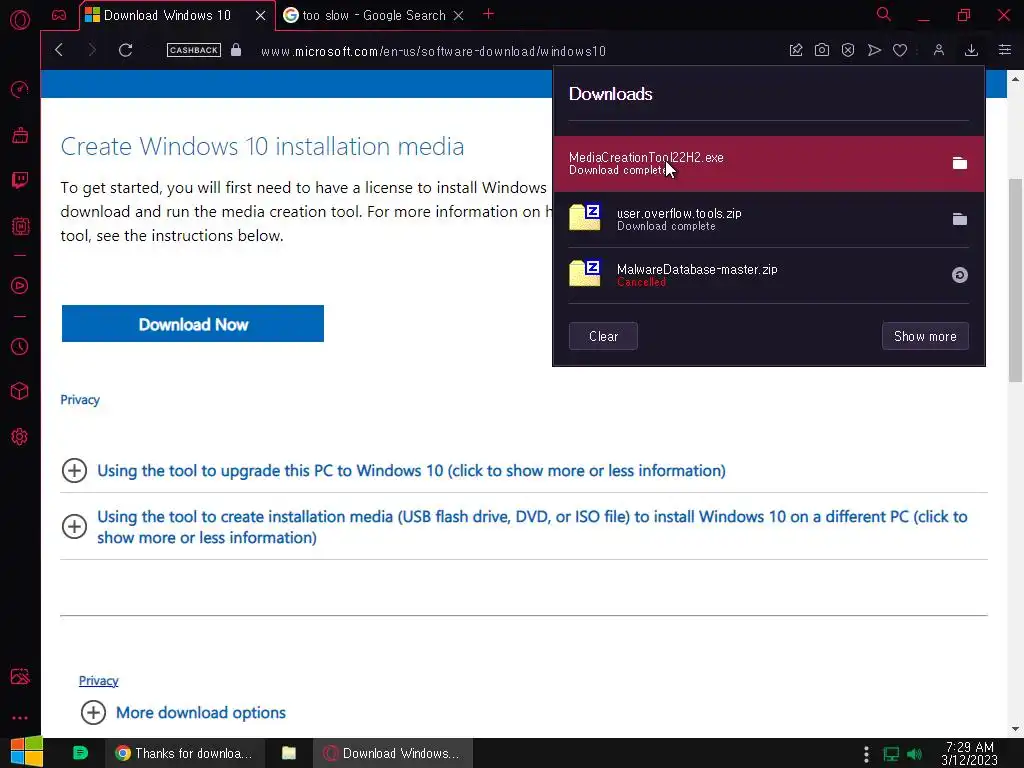Open ad blocker shield icon
1024x768 pixels.
pyautogui.click(x=848, y=50)
